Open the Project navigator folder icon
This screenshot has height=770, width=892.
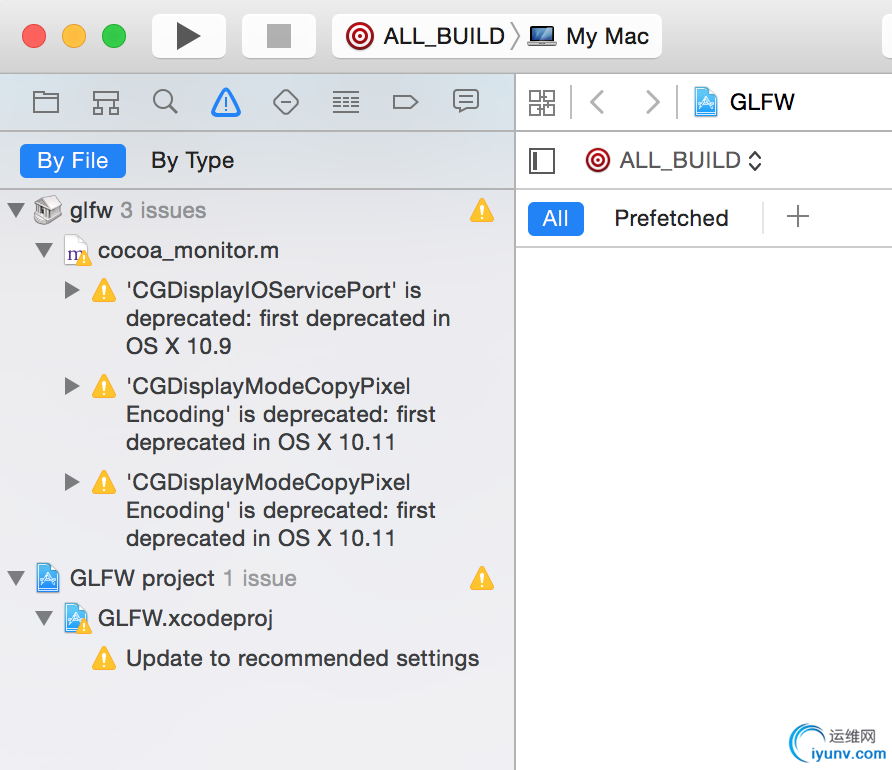(x=46, y=101)
